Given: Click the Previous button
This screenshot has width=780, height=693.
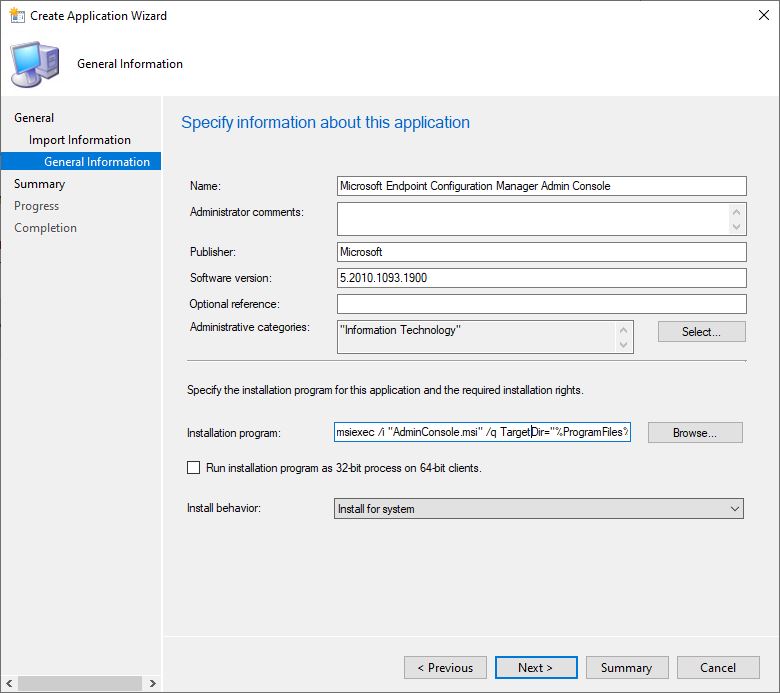Looking at the screenshot, I should pos(445,668).
